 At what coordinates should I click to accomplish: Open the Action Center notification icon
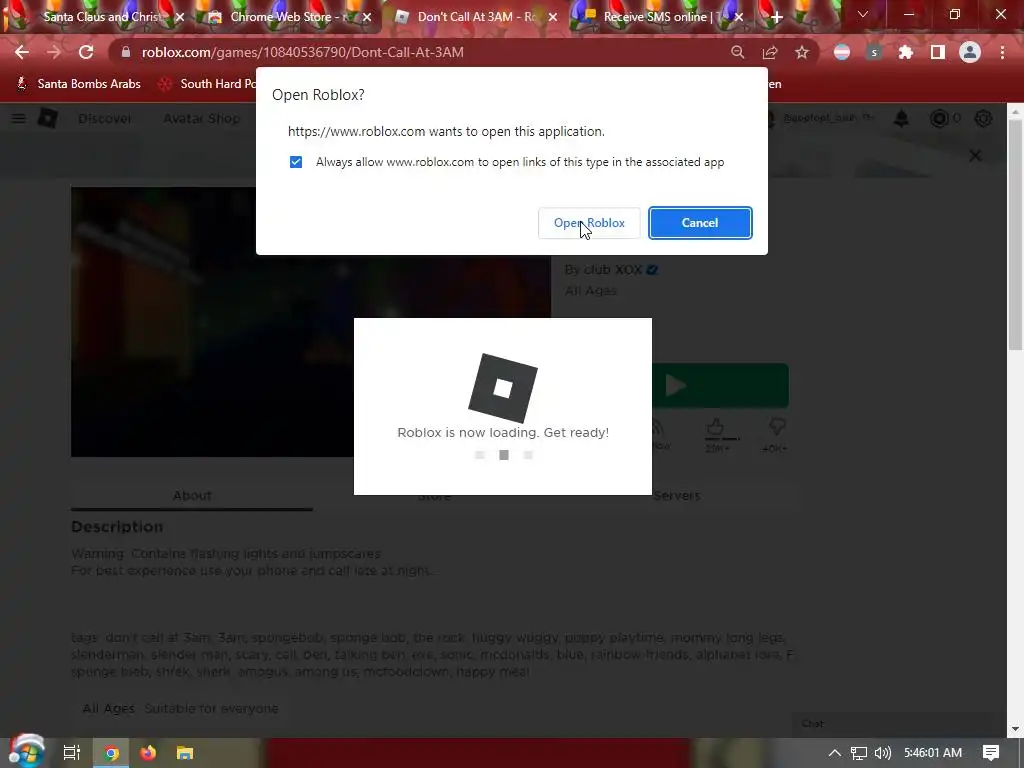tap(991, 753)
